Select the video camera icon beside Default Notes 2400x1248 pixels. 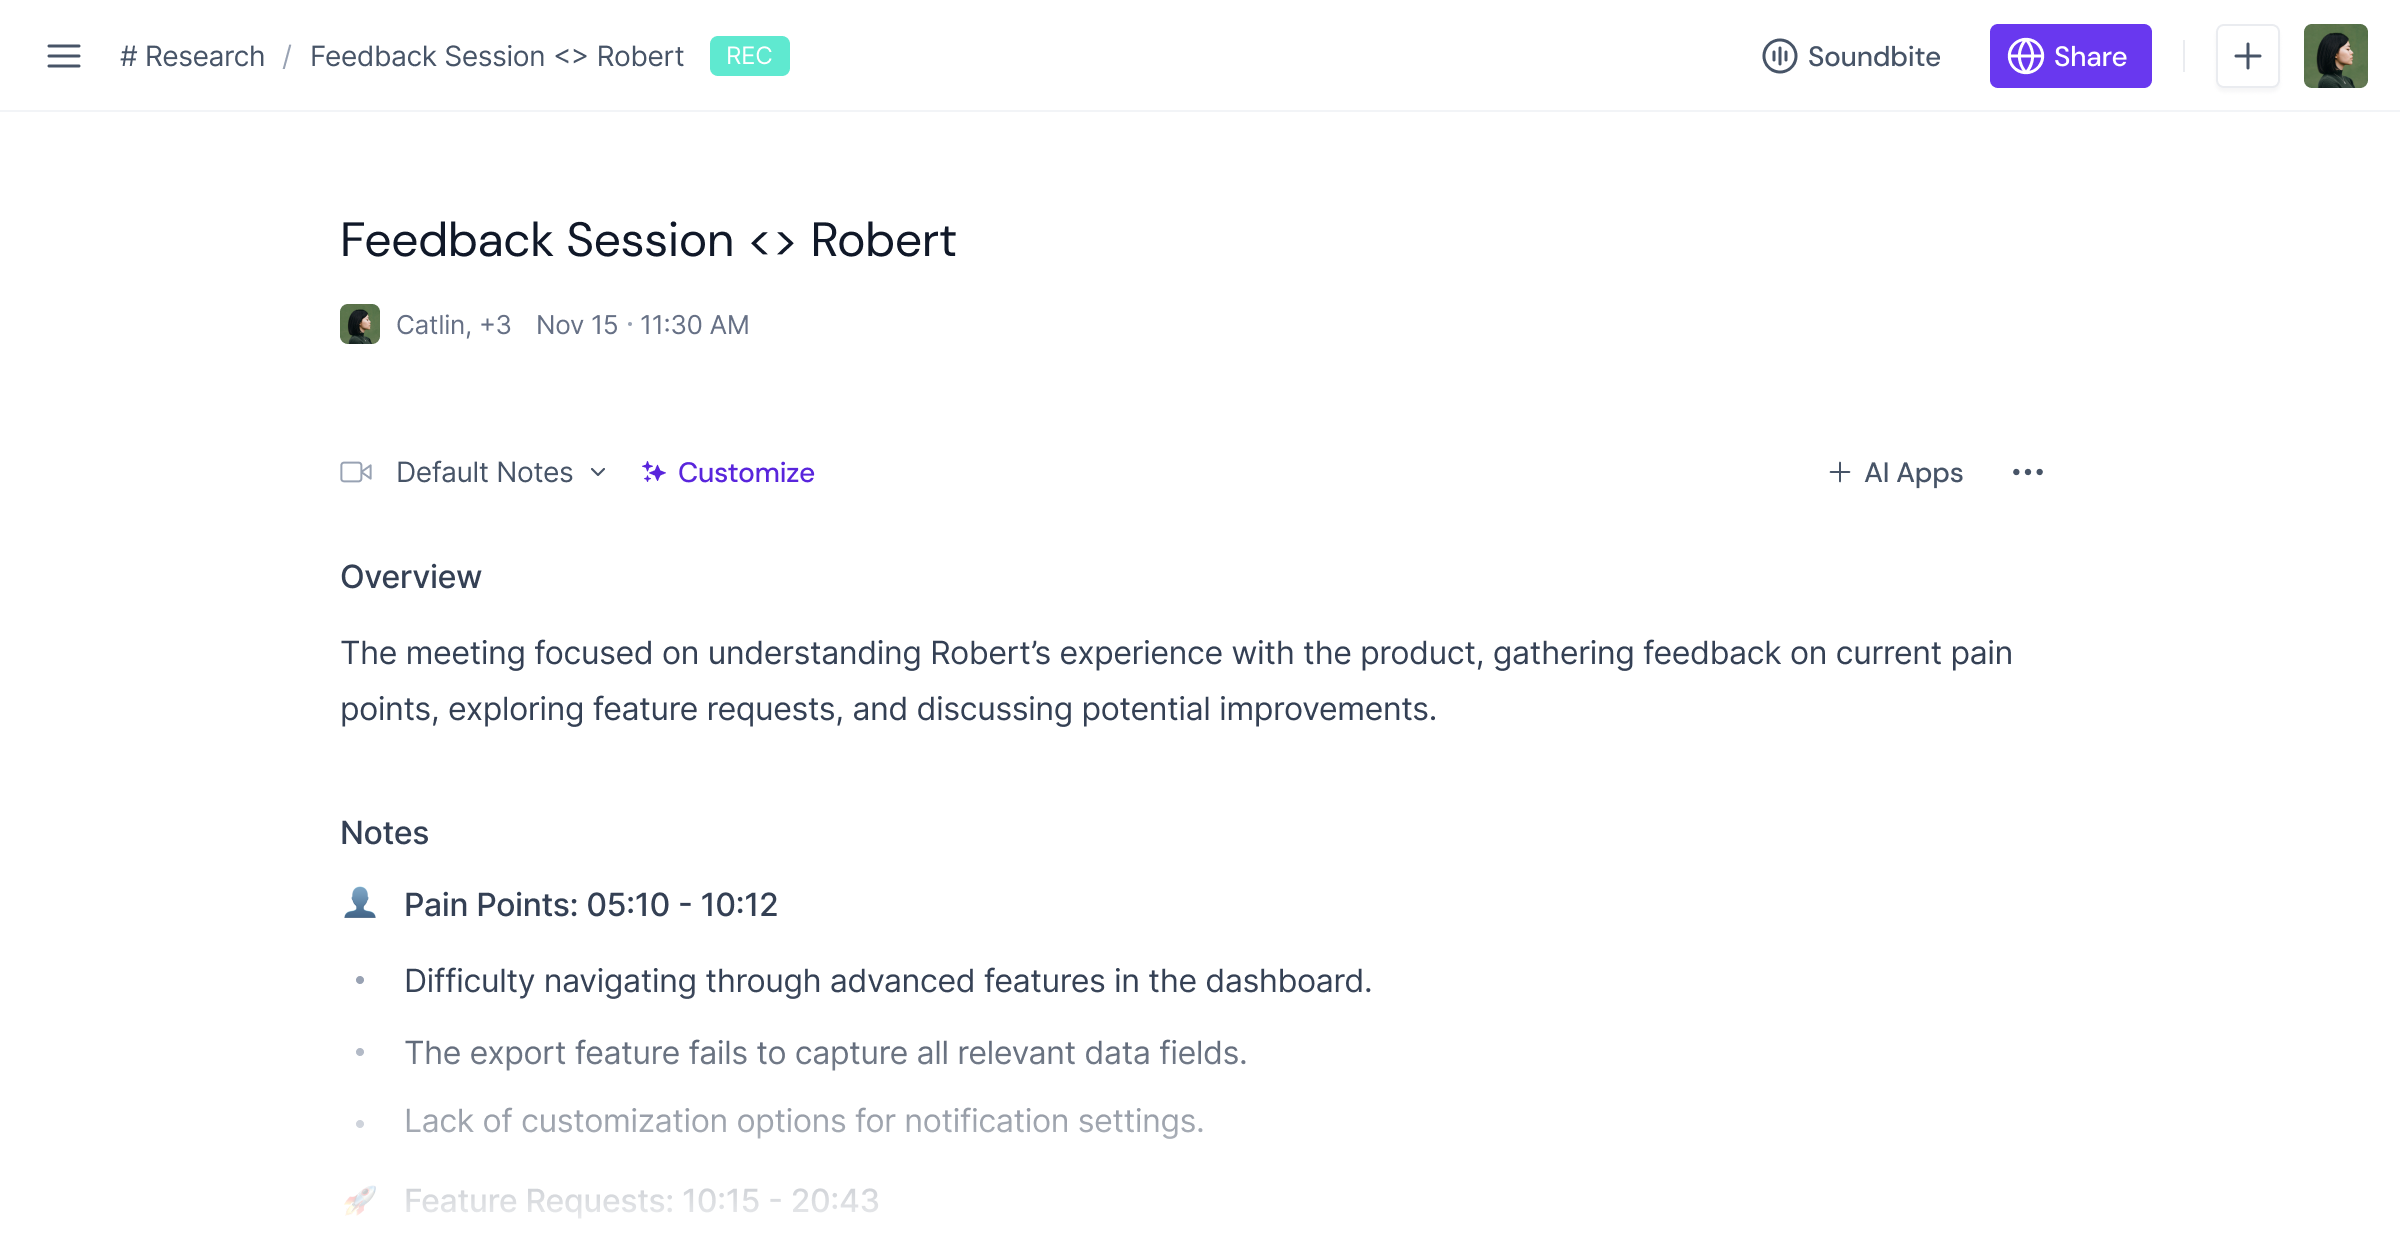click(x=357, y=472)
